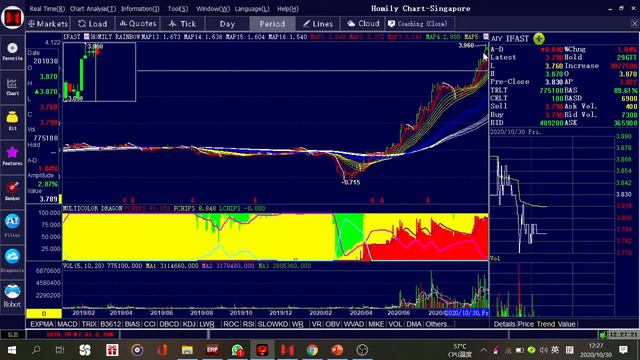Open PowerPoint from taskbar
Image resolution: width=640 pixels, height=360 pixels.
tap(337, 350)
